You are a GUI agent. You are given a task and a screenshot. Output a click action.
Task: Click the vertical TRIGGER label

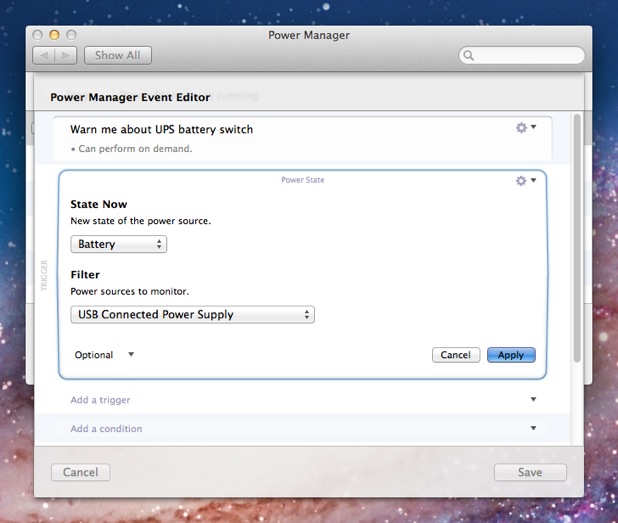point(44,275)
